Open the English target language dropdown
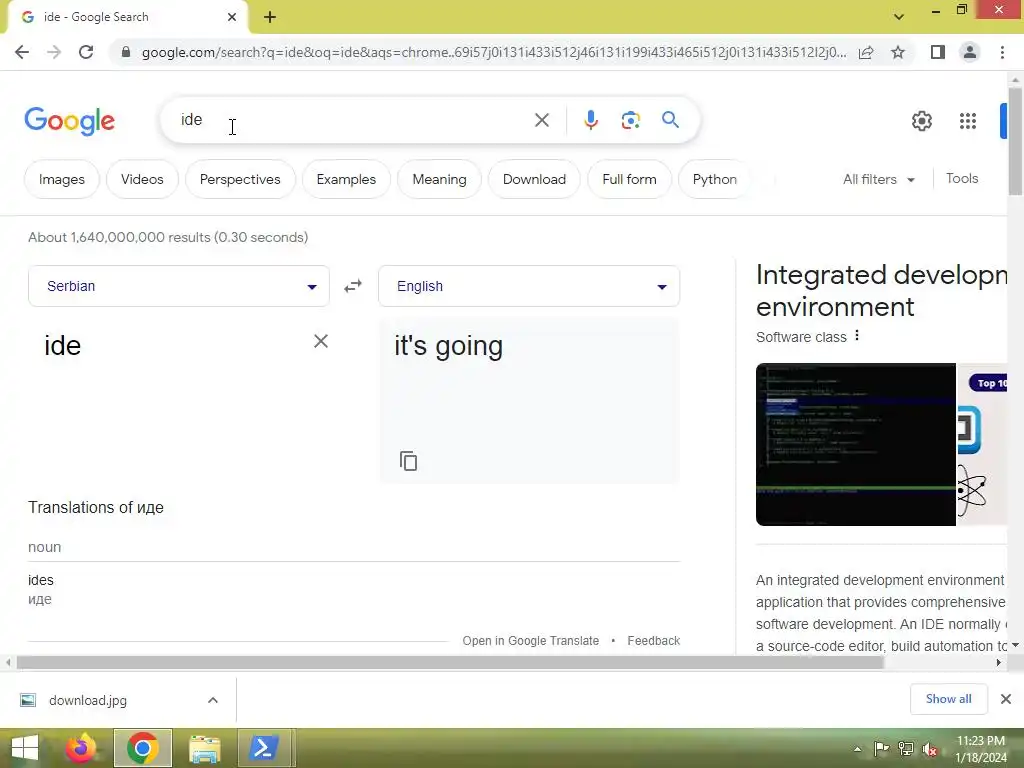The height and width of the screenshot is (768, 1024). 529,286
